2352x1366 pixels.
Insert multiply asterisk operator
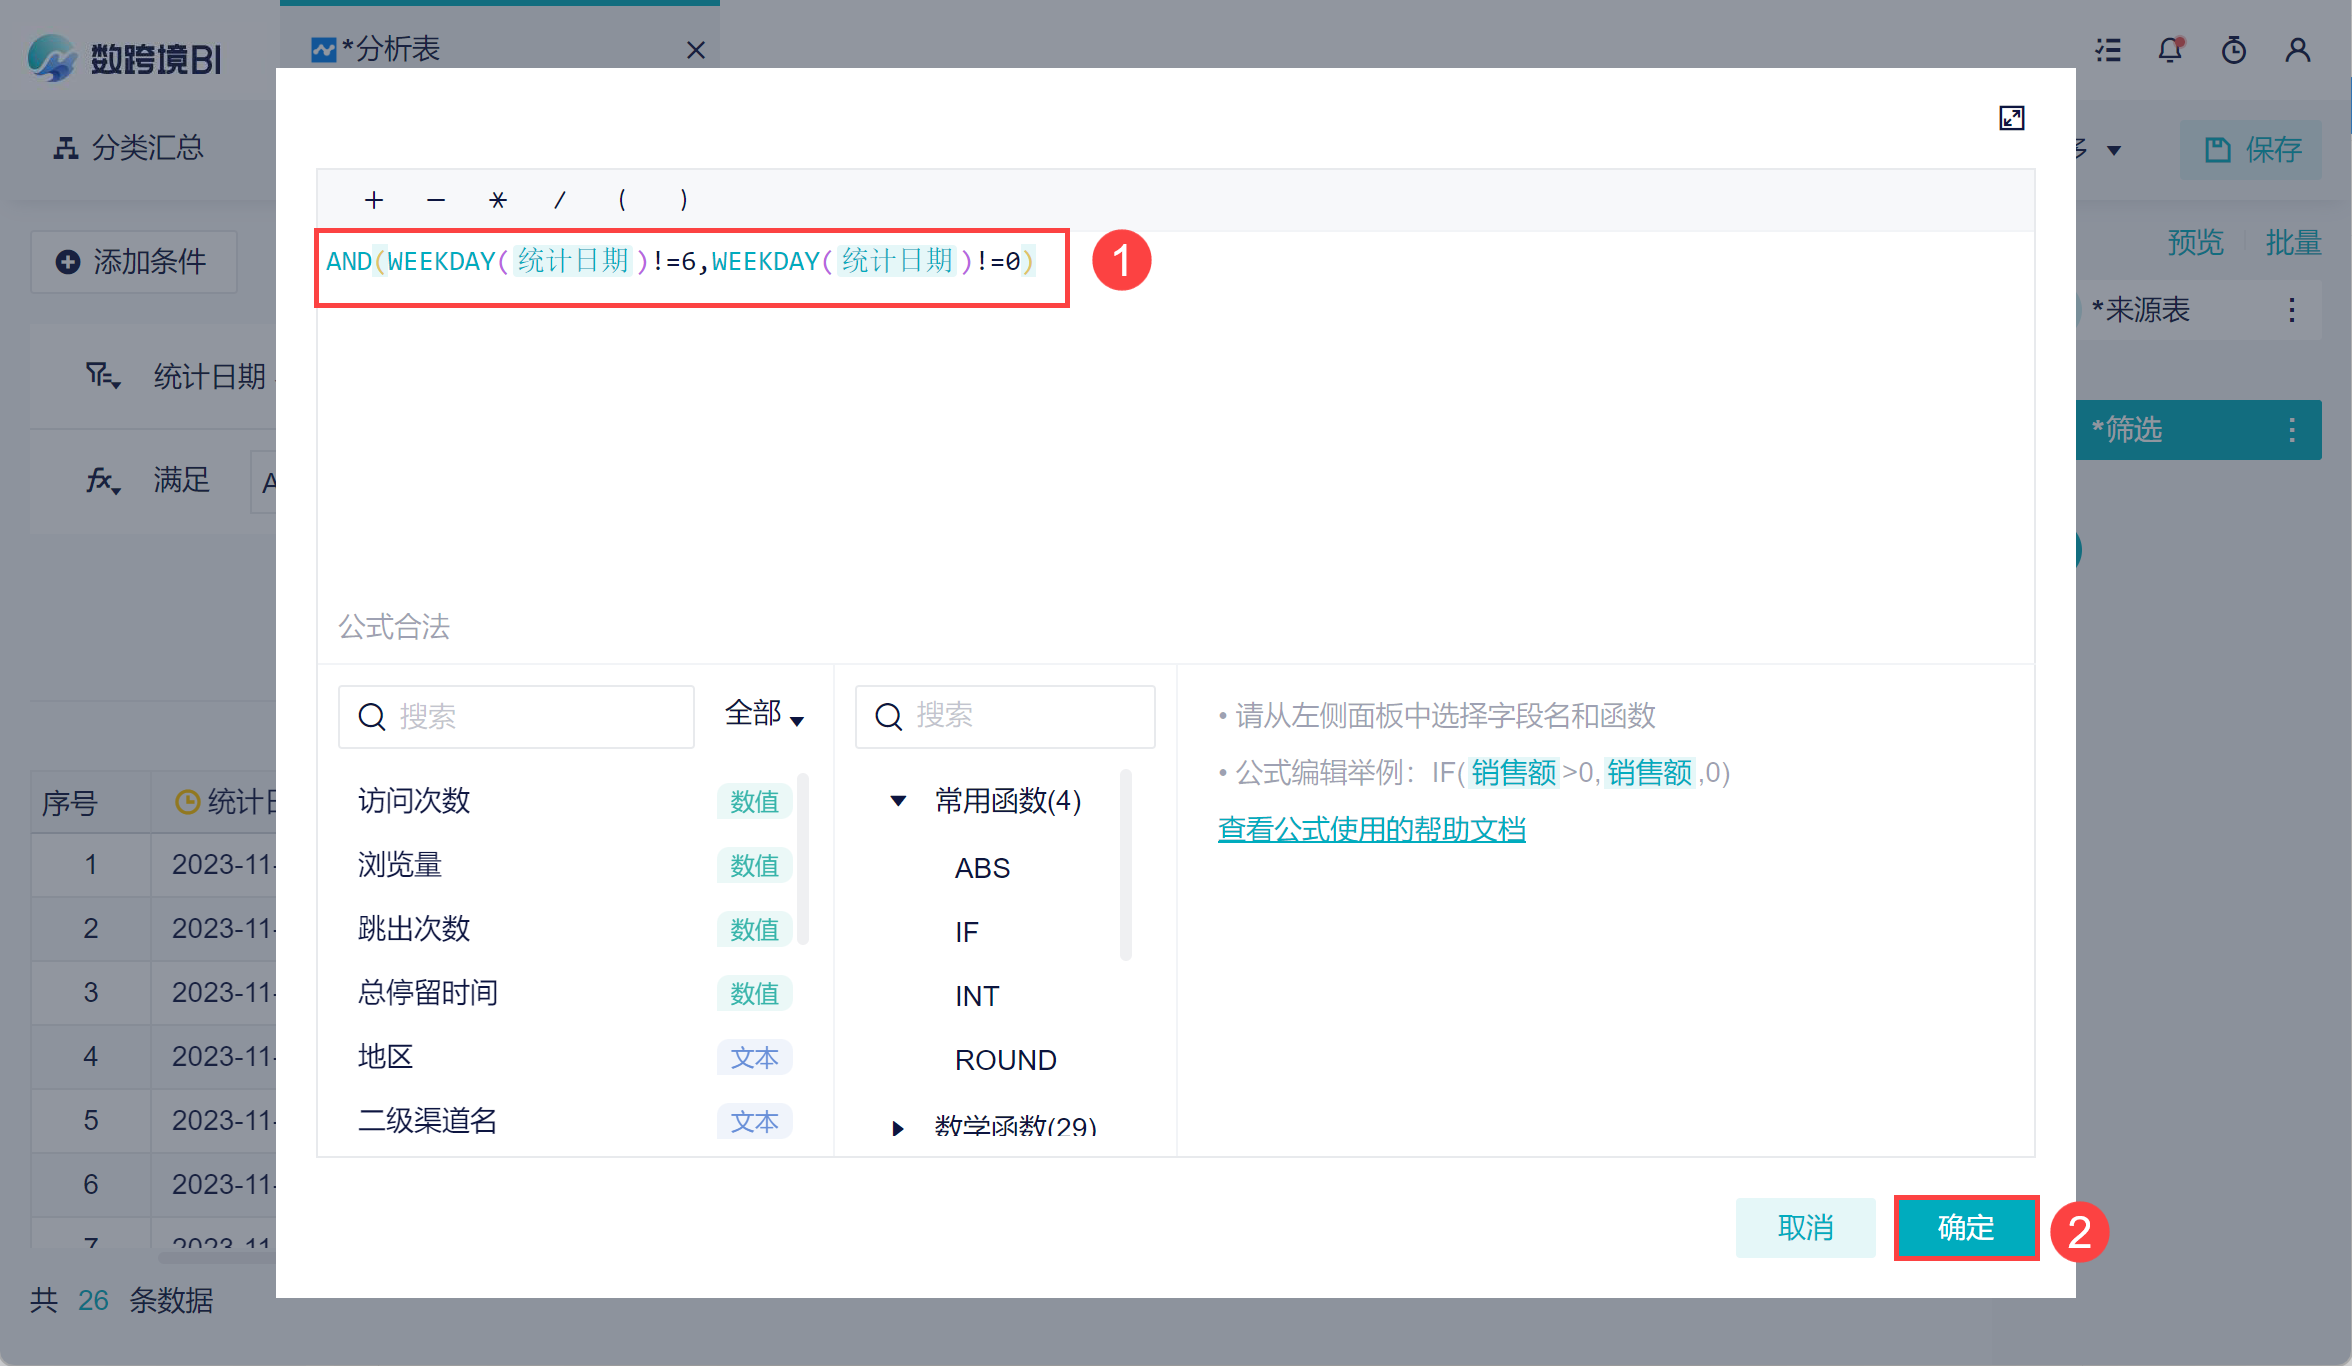[498, 200]
